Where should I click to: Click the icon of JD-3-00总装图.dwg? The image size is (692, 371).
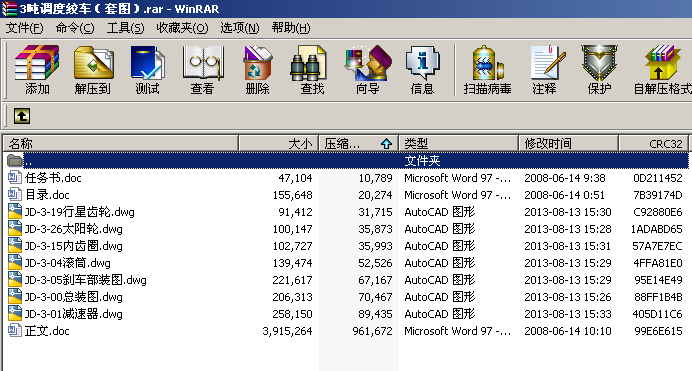click(x=15, y=297)
